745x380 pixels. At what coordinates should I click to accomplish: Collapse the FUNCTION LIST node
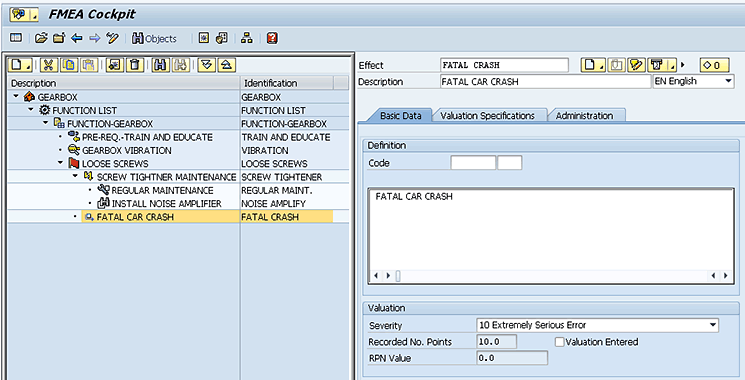click(31, 110)
